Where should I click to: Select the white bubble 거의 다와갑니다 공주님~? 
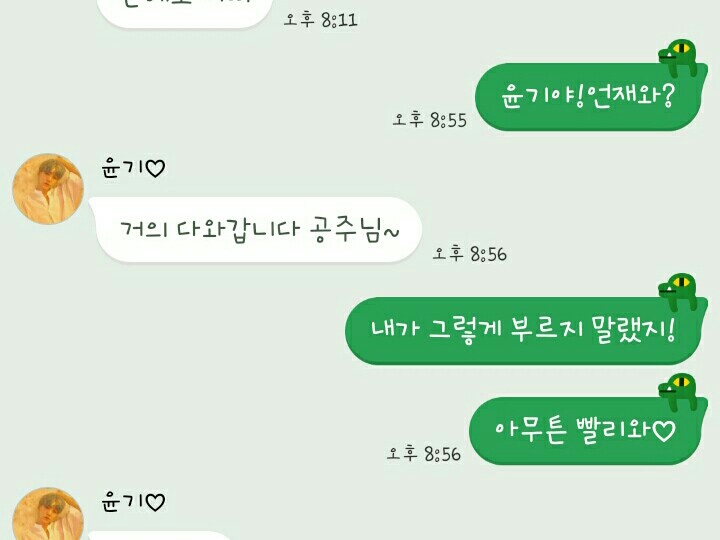255,230
